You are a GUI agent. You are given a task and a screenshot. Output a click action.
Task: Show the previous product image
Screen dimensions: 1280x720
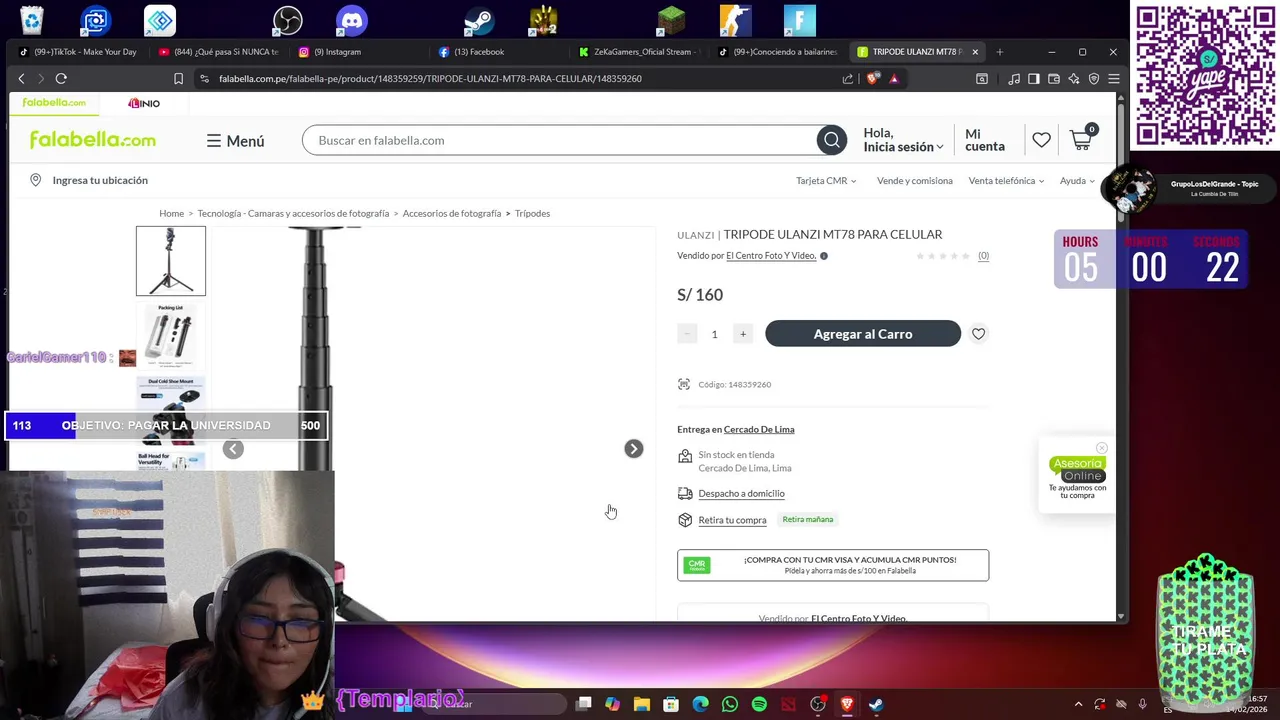(233, 449)
